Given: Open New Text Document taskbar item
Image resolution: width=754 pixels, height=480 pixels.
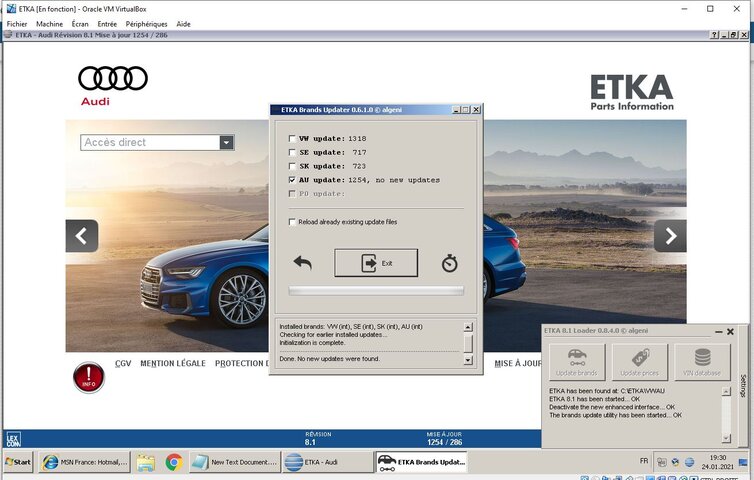Looking at the screenshot, I should point(235,462).
